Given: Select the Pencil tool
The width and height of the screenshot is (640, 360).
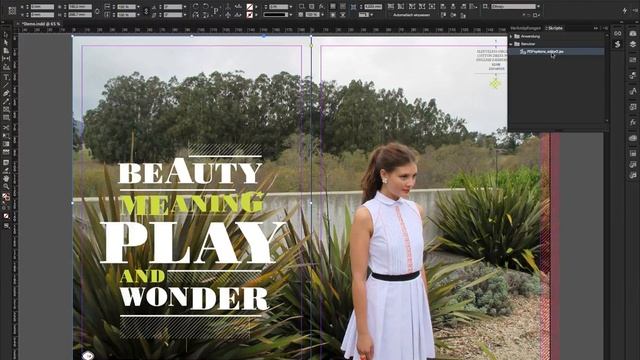Looking at the screenshot, I should click(6, 102).
